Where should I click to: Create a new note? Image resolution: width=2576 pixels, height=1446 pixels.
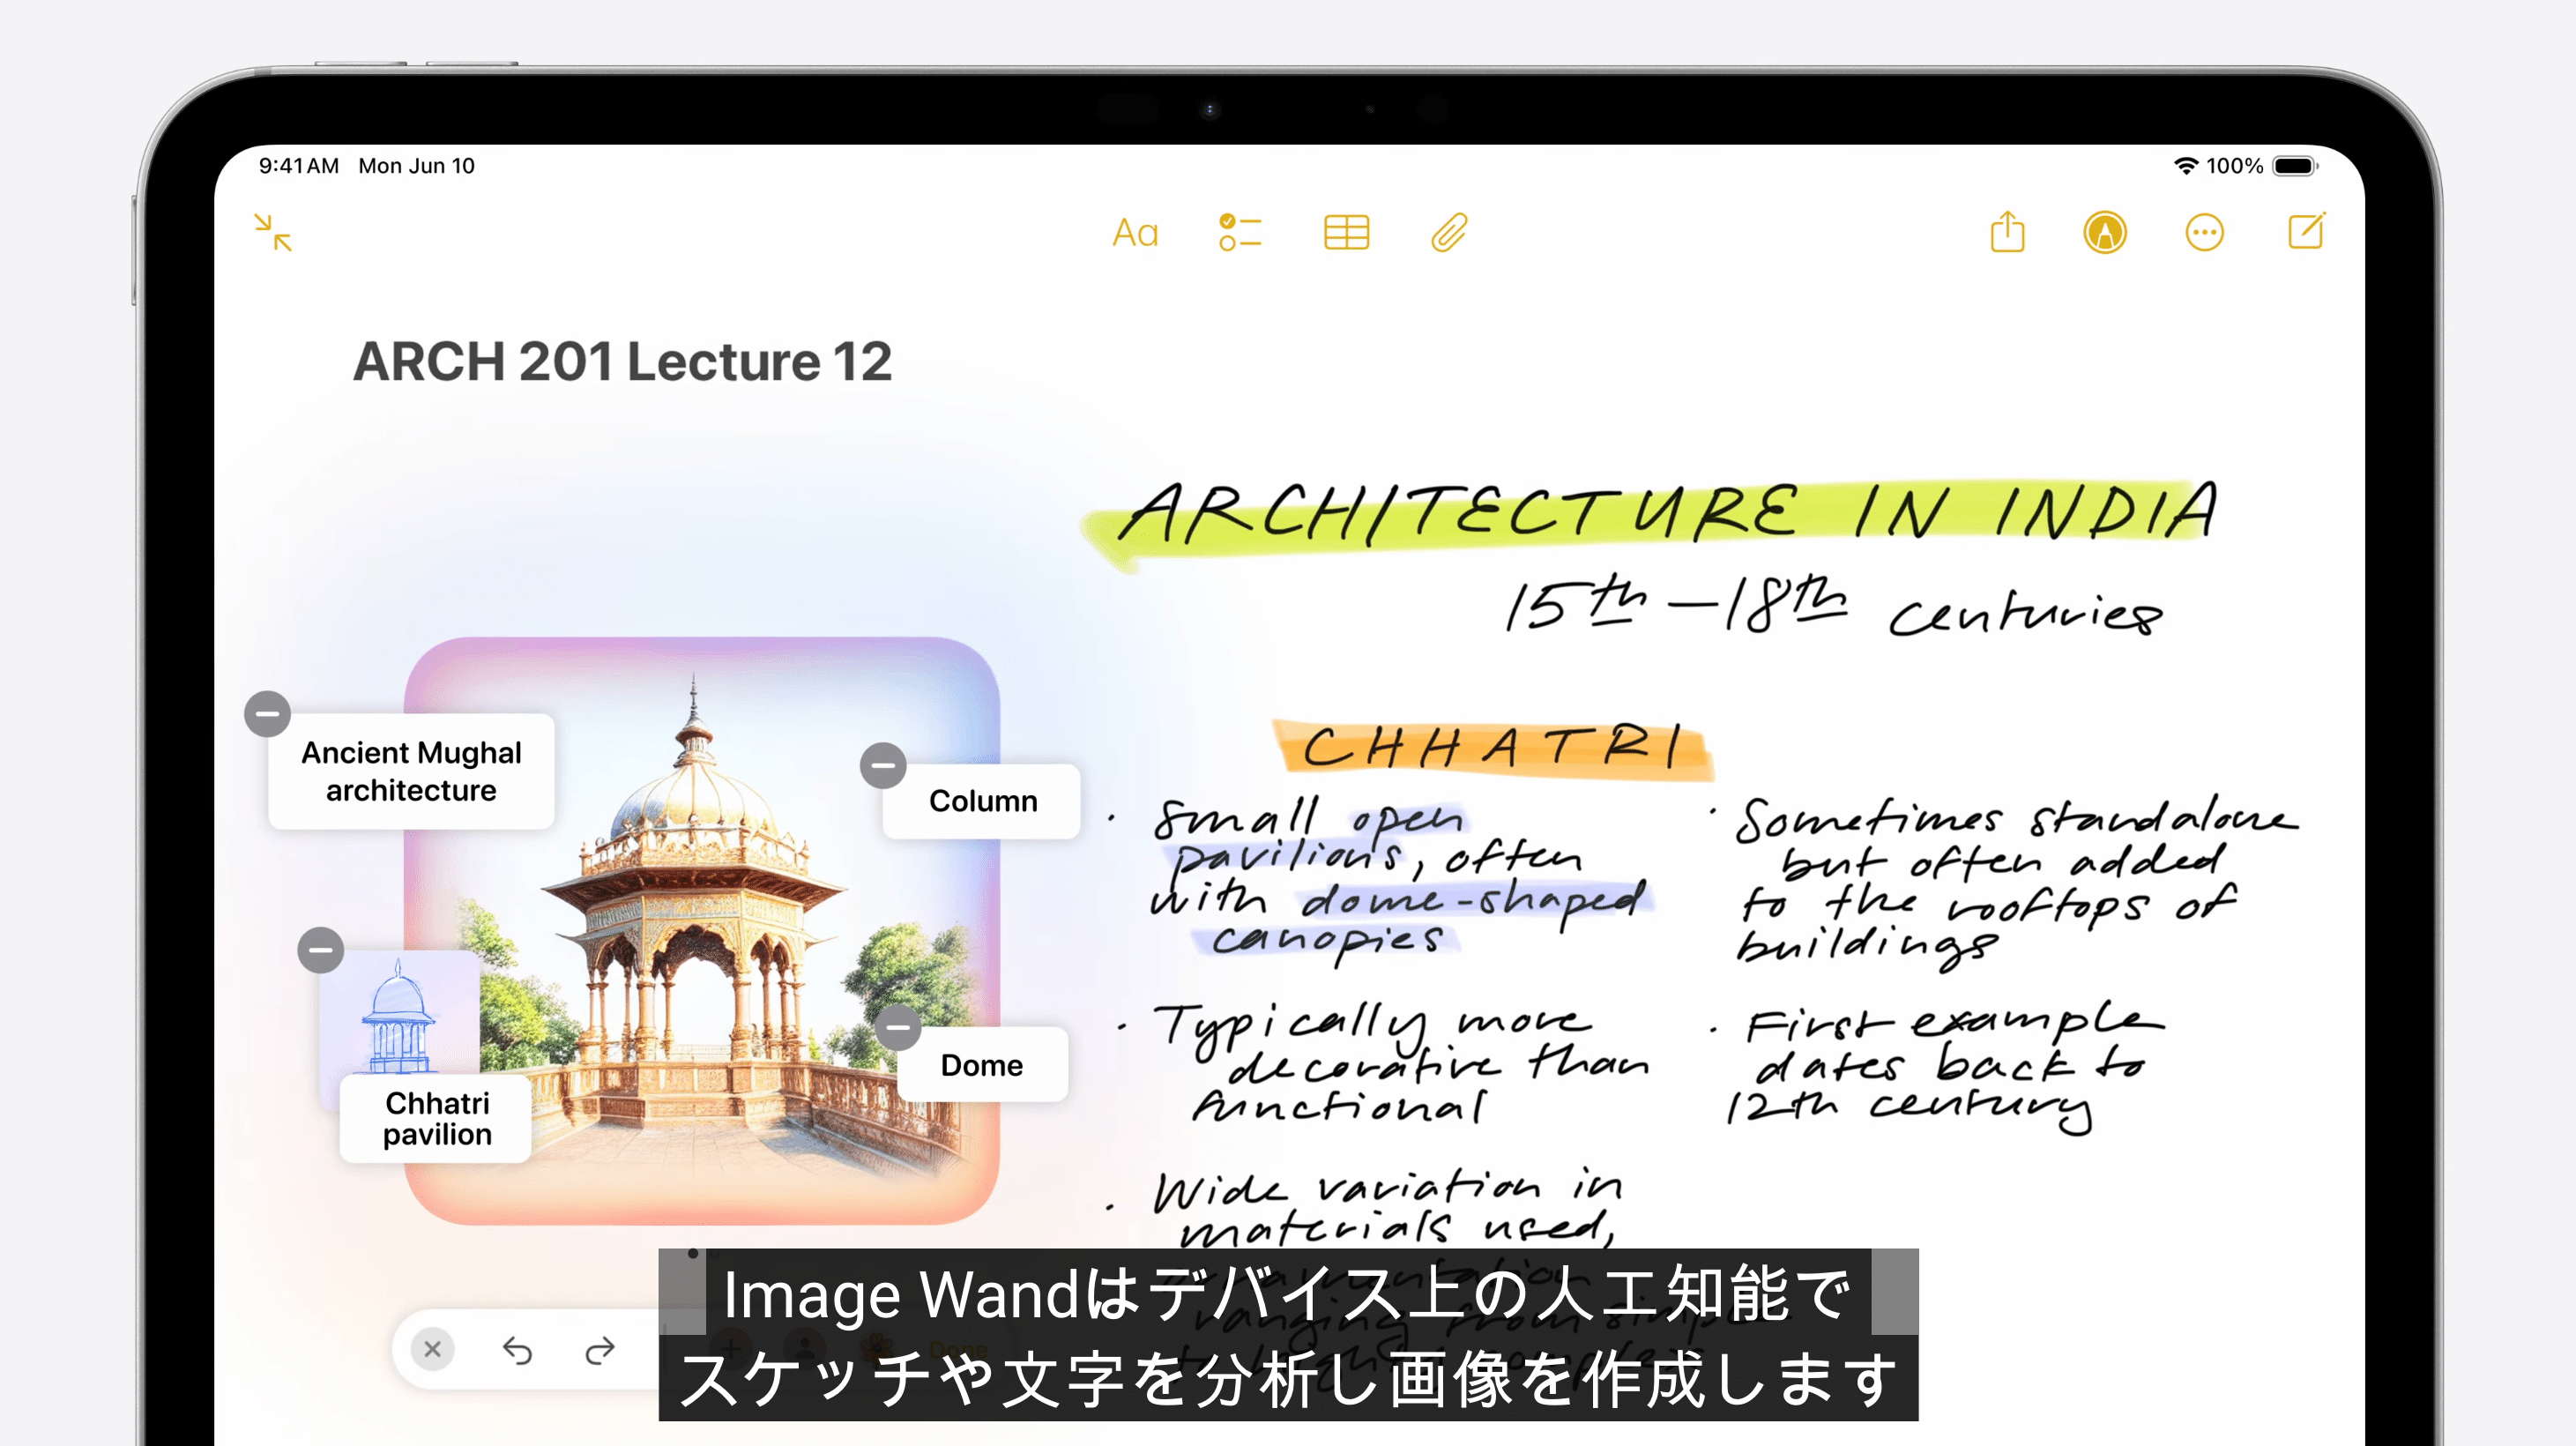tap(2306, 232)
